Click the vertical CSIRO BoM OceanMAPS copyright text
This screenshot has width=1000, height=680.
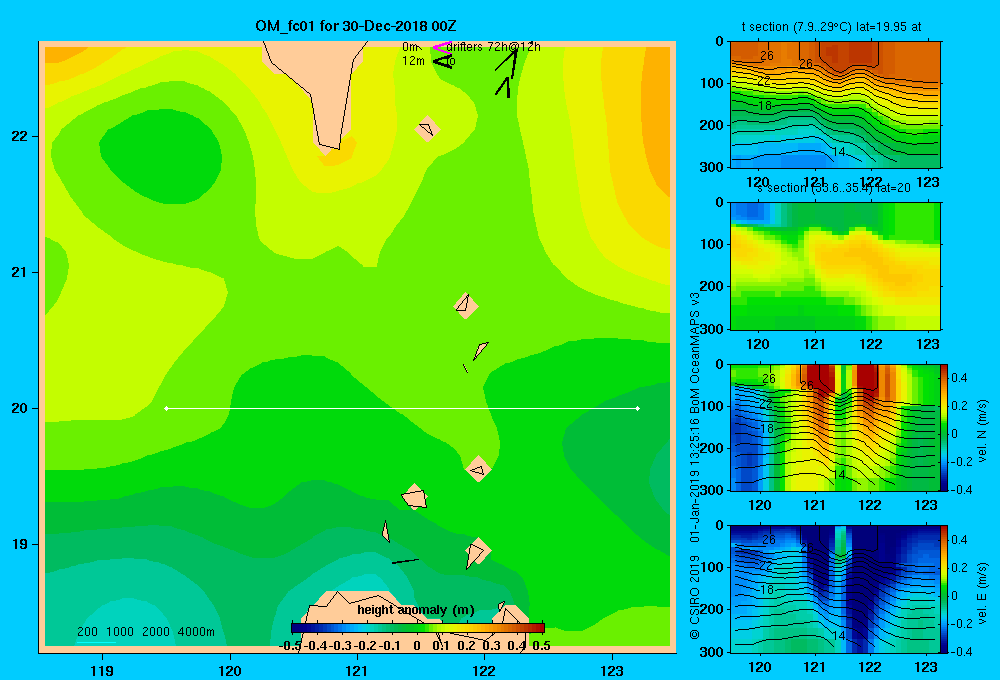(x=695, y=466)
